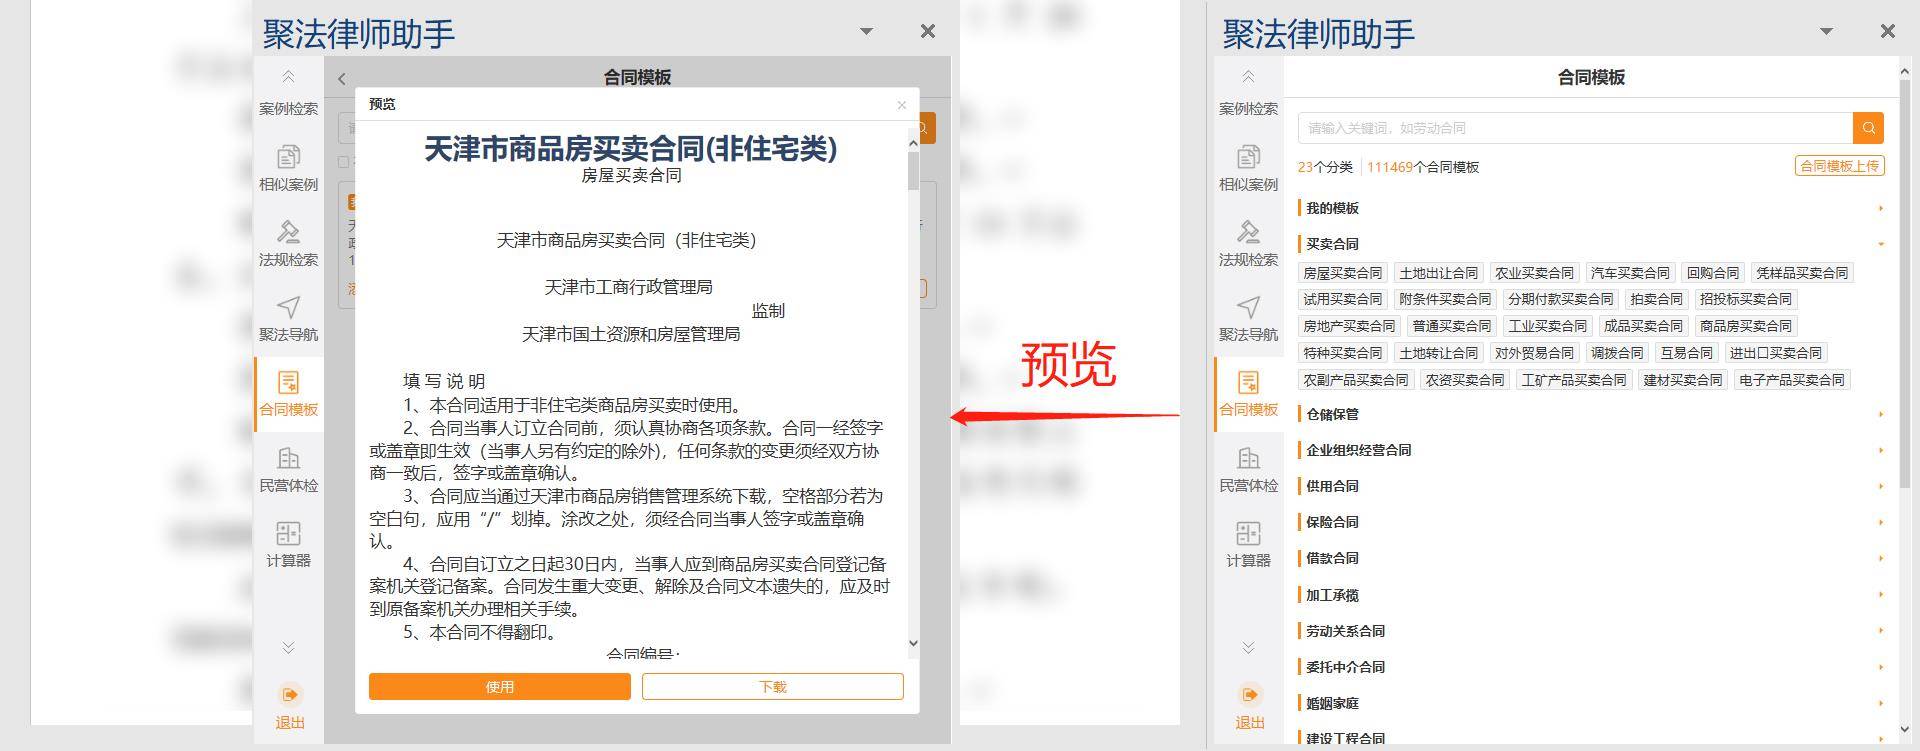Open 法规检索 in the left window sidebar
Viewport: 1920px width, 751px height.
click(288, 243)
